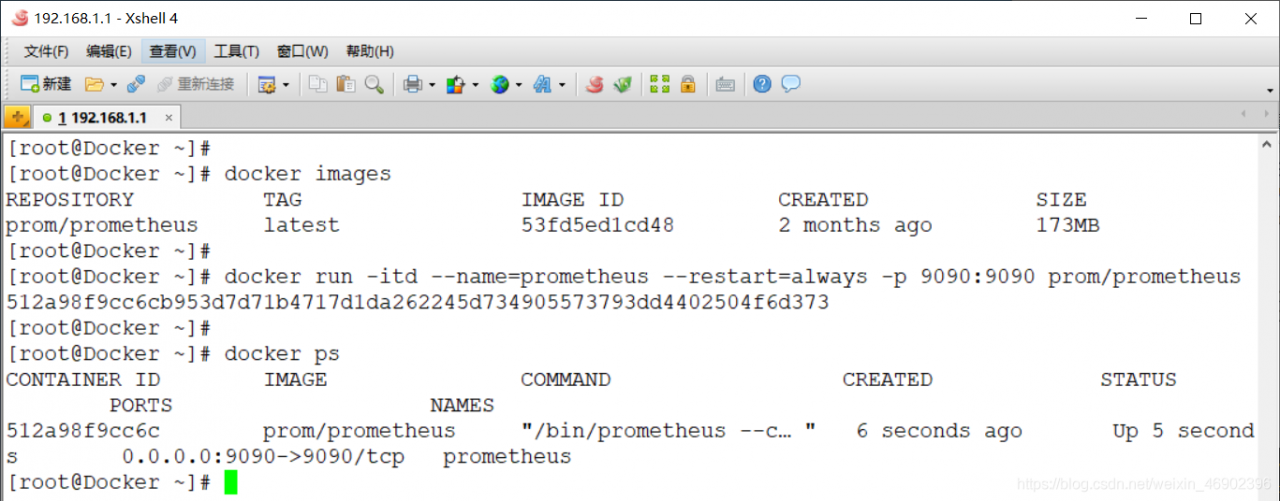Open the 窗口(W) menu
The height and width of the screenshot is (501, 1280).
pos(302,51)
